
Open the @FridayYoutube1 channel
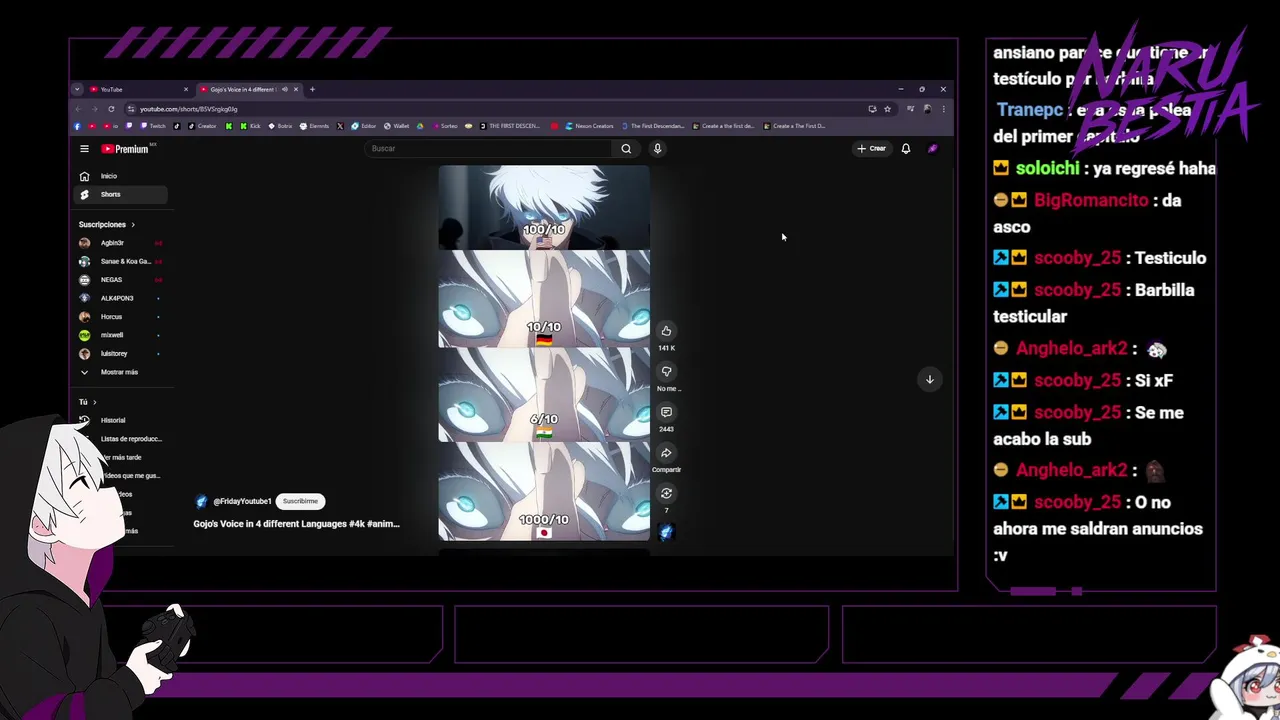coord(241,501)
